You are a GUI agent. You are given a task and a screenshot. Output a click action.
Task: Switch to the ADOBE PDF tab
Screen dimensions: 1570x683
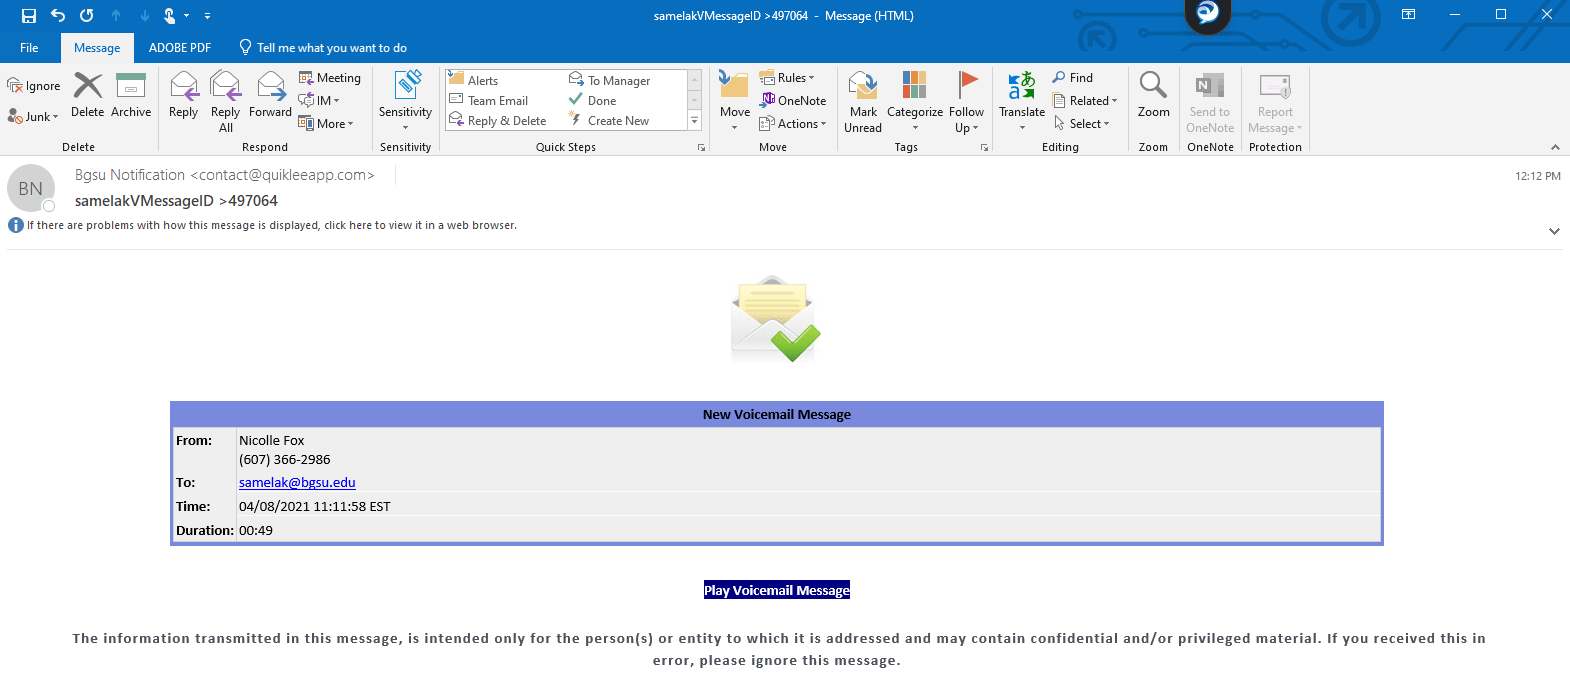[180, 48]
